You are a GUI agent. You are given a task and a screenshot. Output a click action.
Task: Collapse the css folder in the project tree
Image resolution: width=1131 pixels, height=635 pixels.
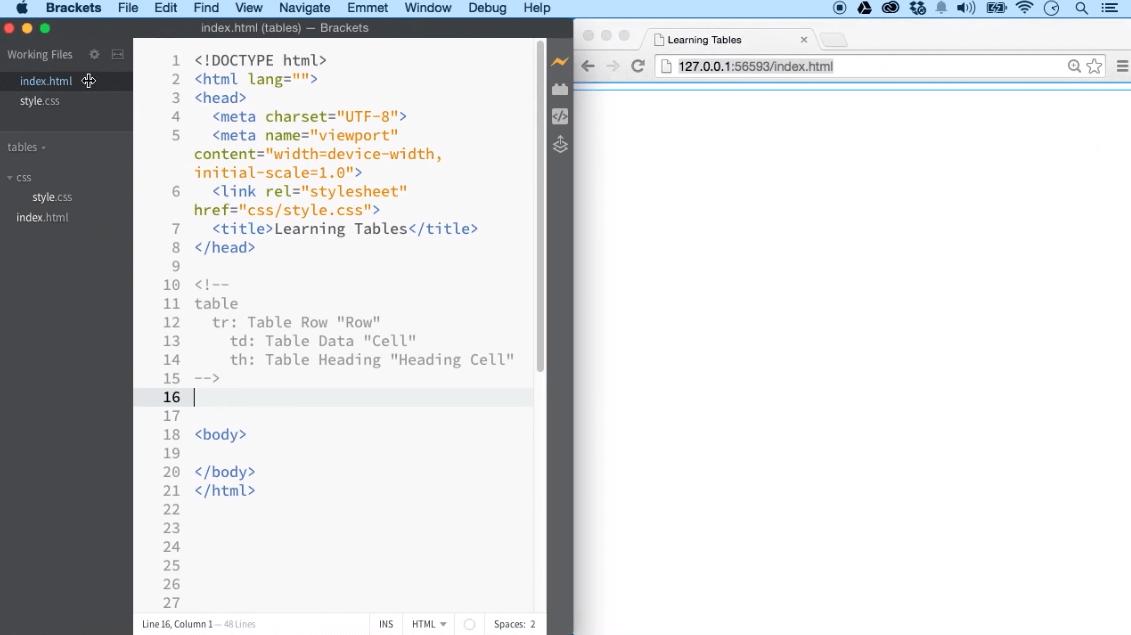(x=11, y=177)
